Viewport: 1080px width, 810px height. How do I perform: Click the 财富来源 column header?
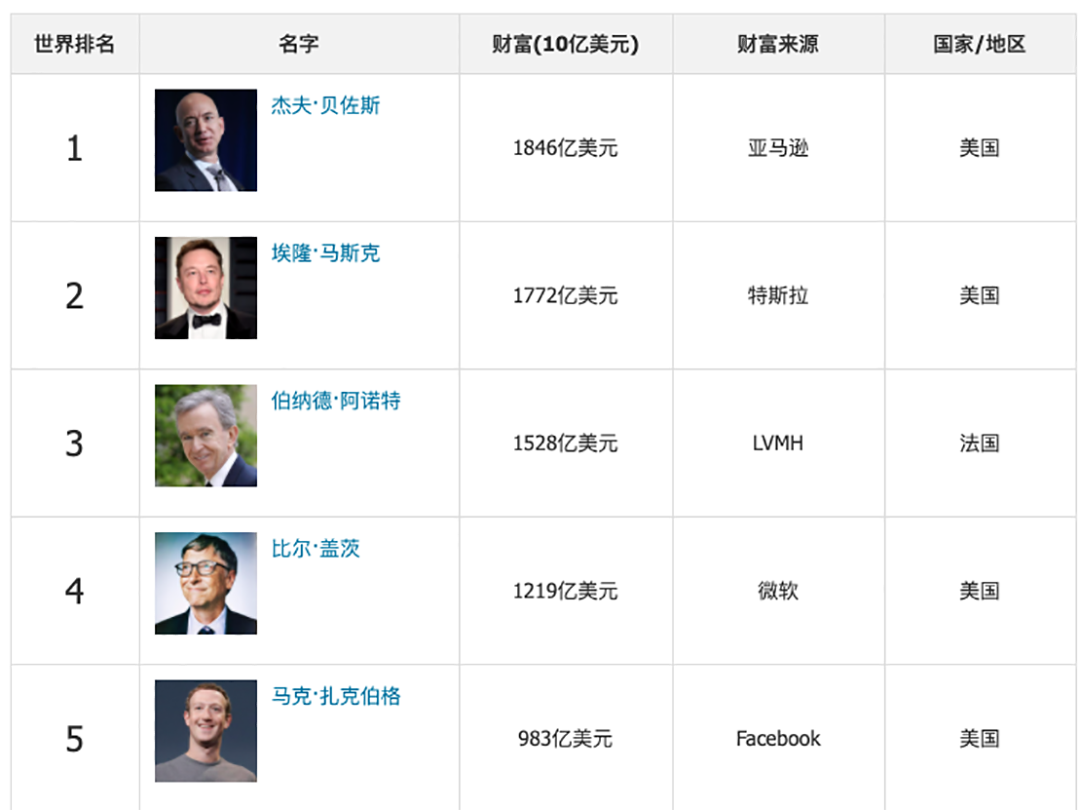click(778, 44)
